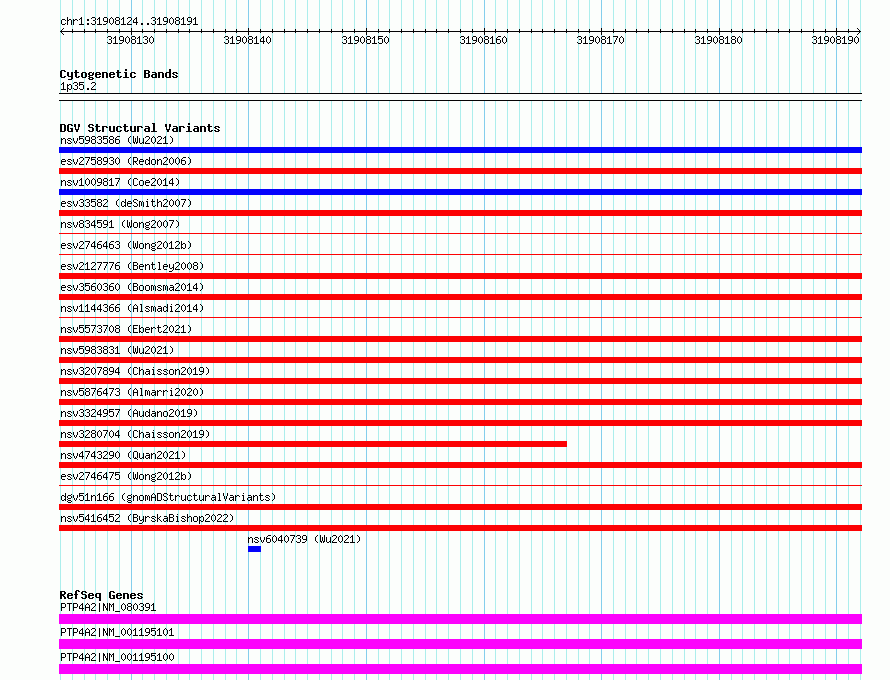Select the esv2758930 (Redon2006) label
The image size is (890, 680).
tap(126, 161)
